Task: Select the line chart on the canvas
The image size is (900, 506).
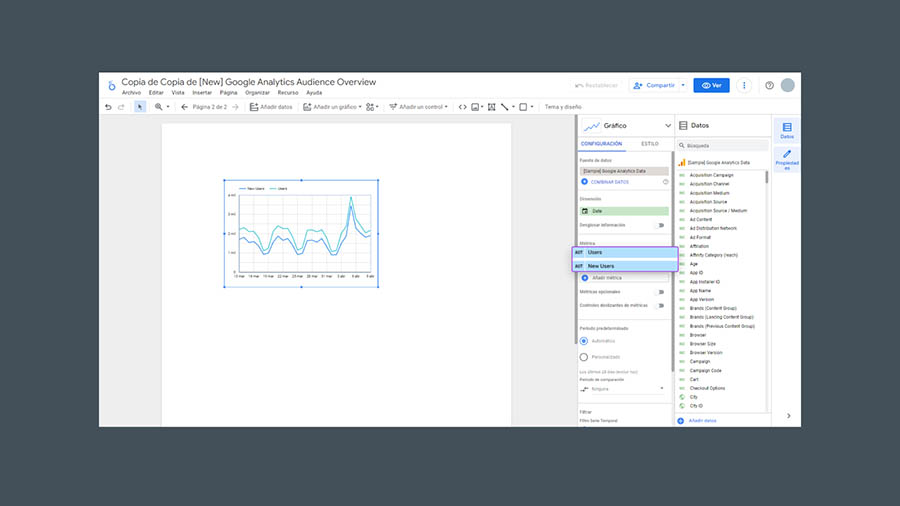Action: click(301, 233)
